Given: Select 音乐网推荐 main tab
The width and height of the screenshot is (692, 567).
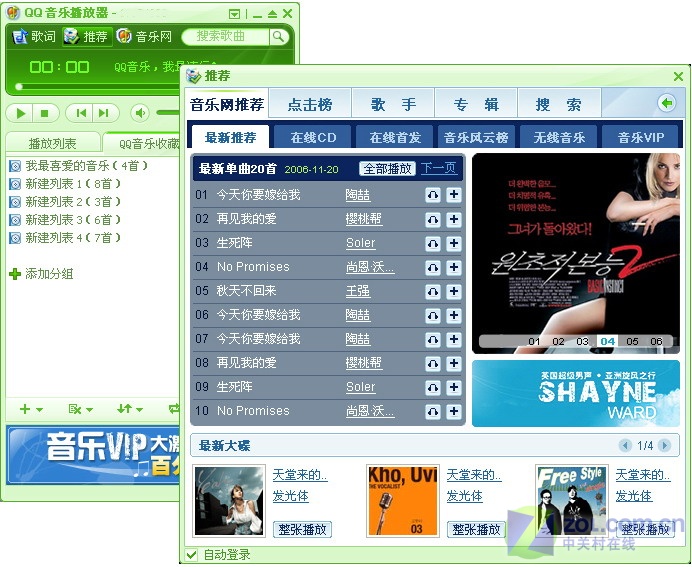Looking at the screenshot, I should coord(227,105).
